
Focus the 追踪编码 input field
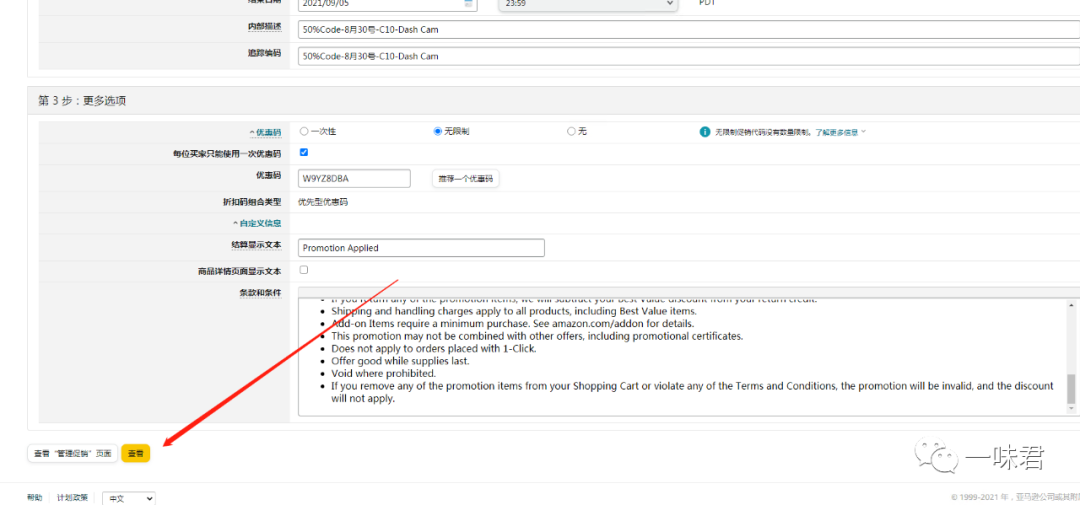[x=689, y=56]
